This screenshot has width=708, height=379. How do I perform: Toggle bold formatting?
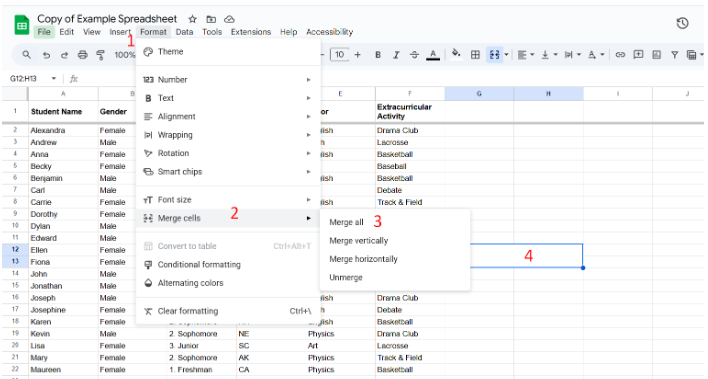click(x=378, y=55)
